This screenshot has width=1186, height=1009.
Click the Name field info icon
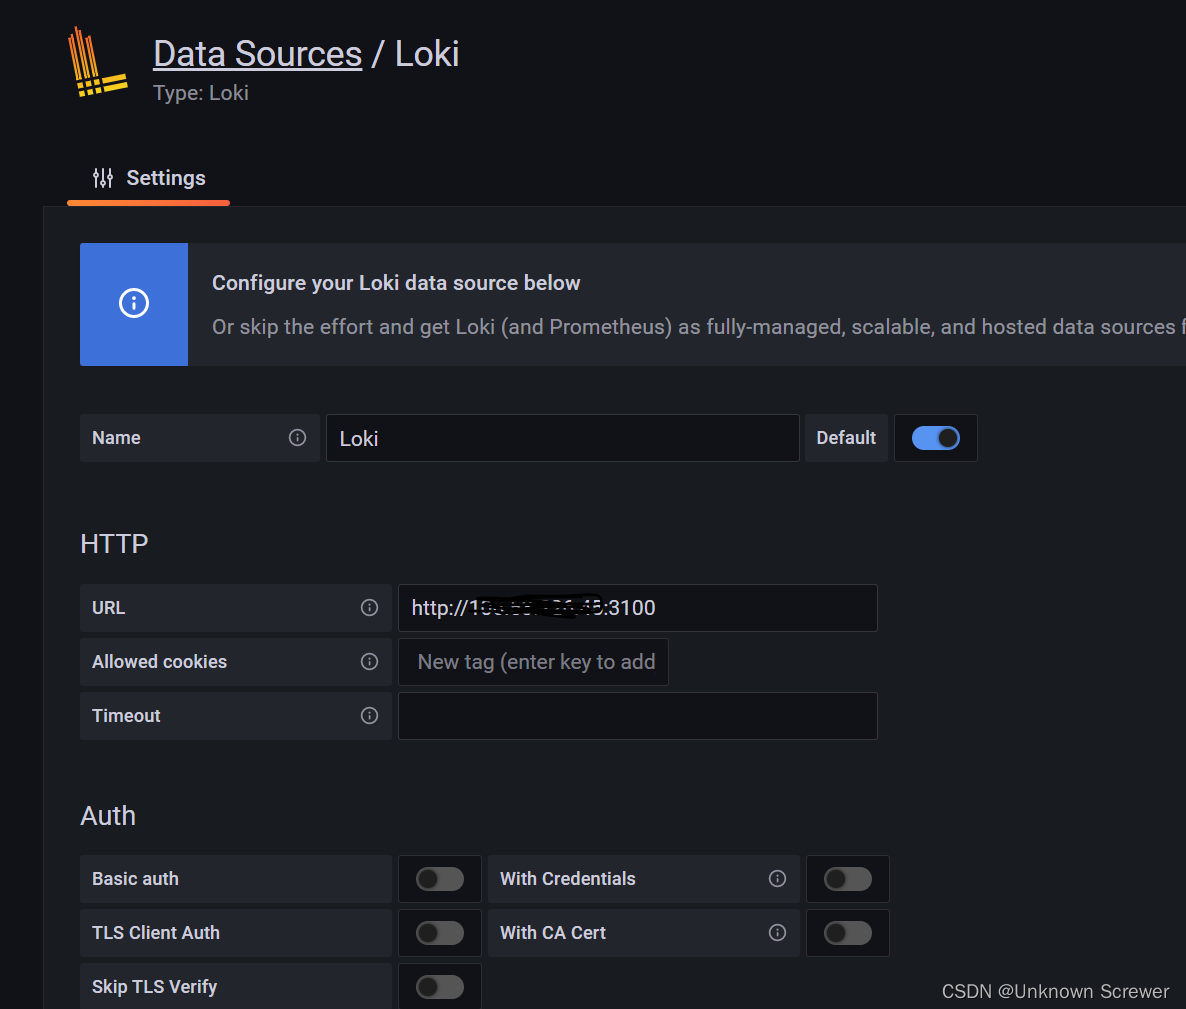[297, 438]
